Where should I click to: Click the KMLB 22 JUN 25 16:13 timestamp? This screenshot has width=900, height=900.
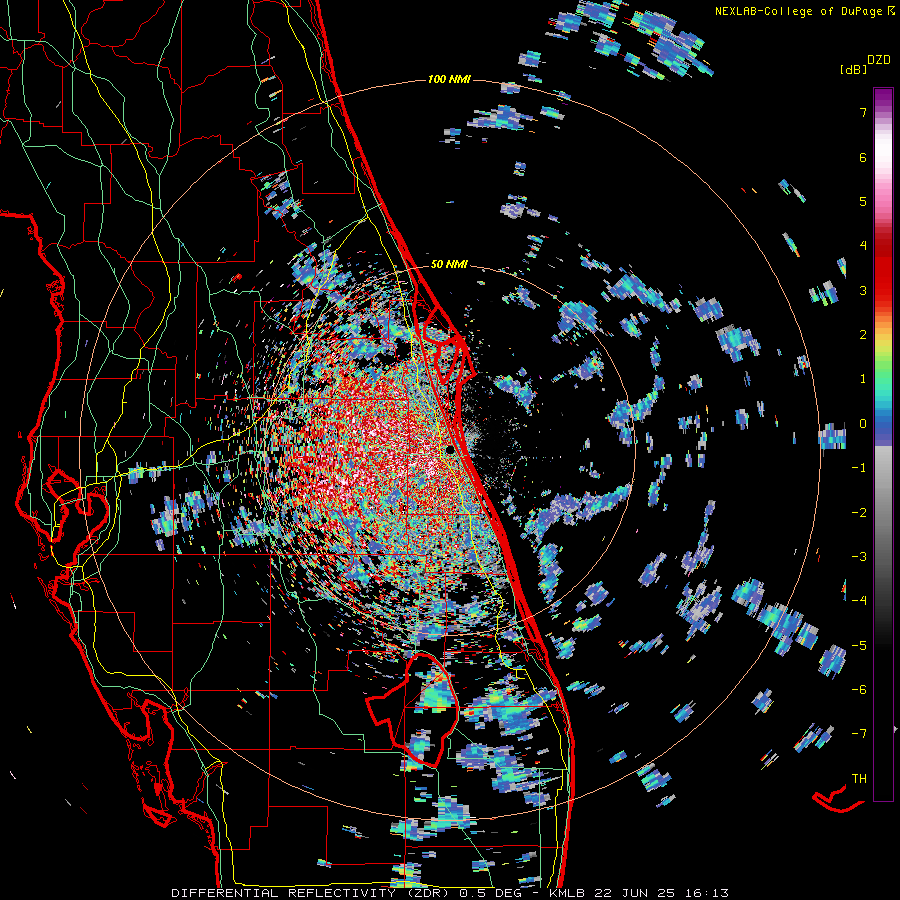639,893
